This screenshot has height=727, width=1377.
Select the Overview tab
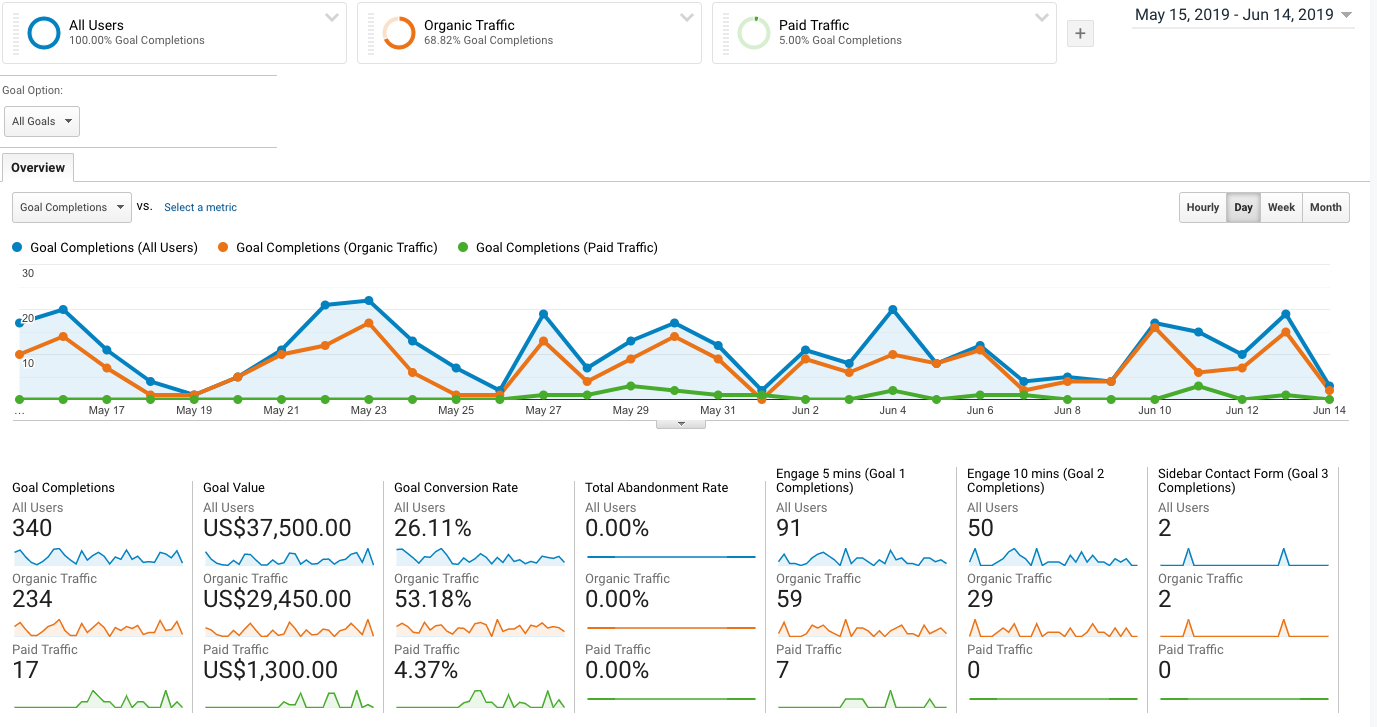point(38,168)
